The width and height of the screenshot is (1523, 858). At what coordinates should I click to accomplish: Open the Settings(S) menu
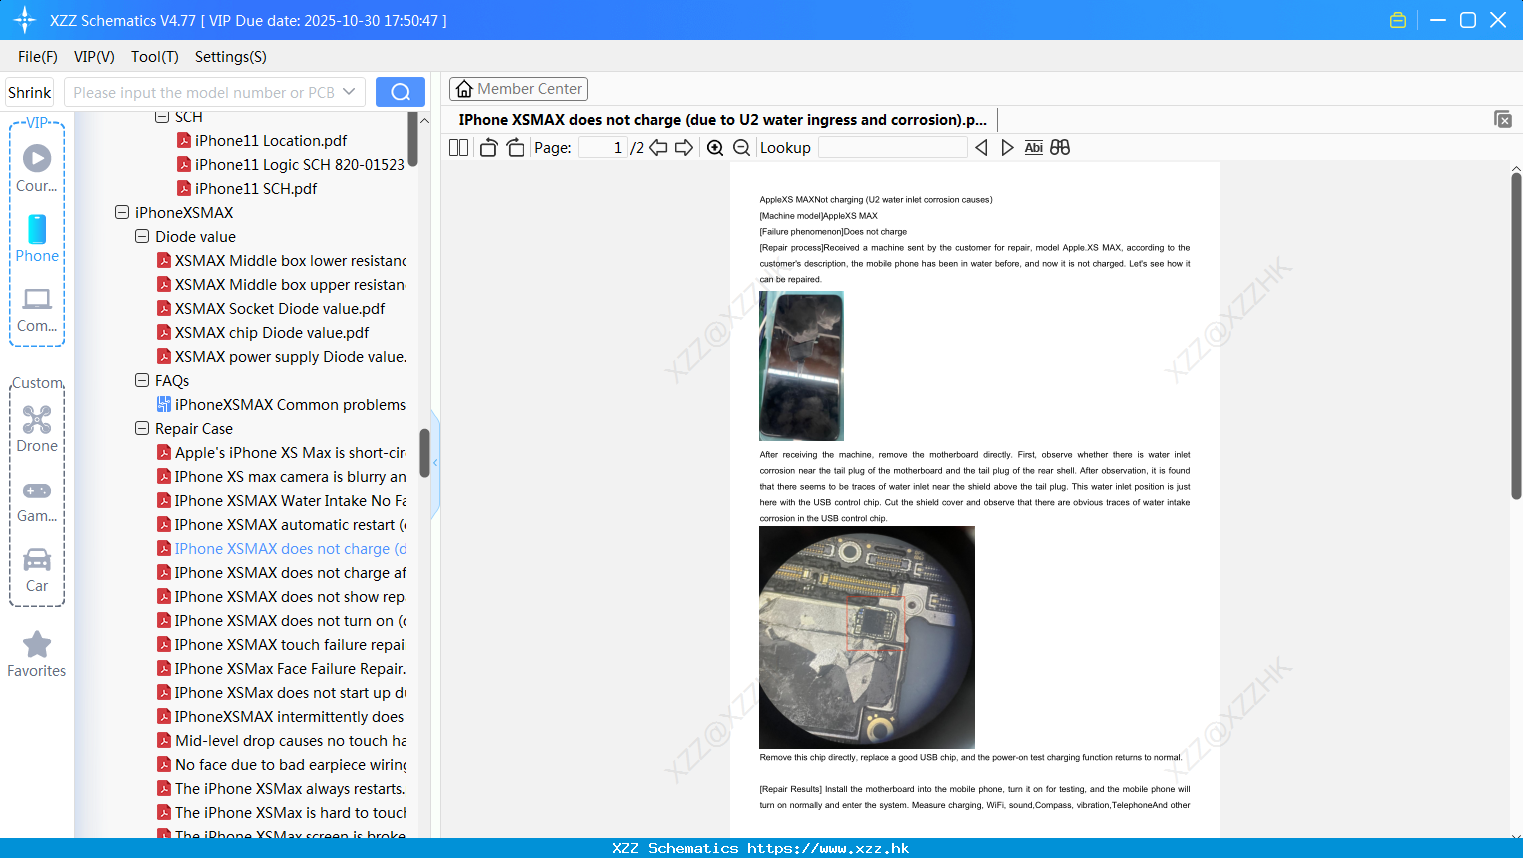(231, 57)
